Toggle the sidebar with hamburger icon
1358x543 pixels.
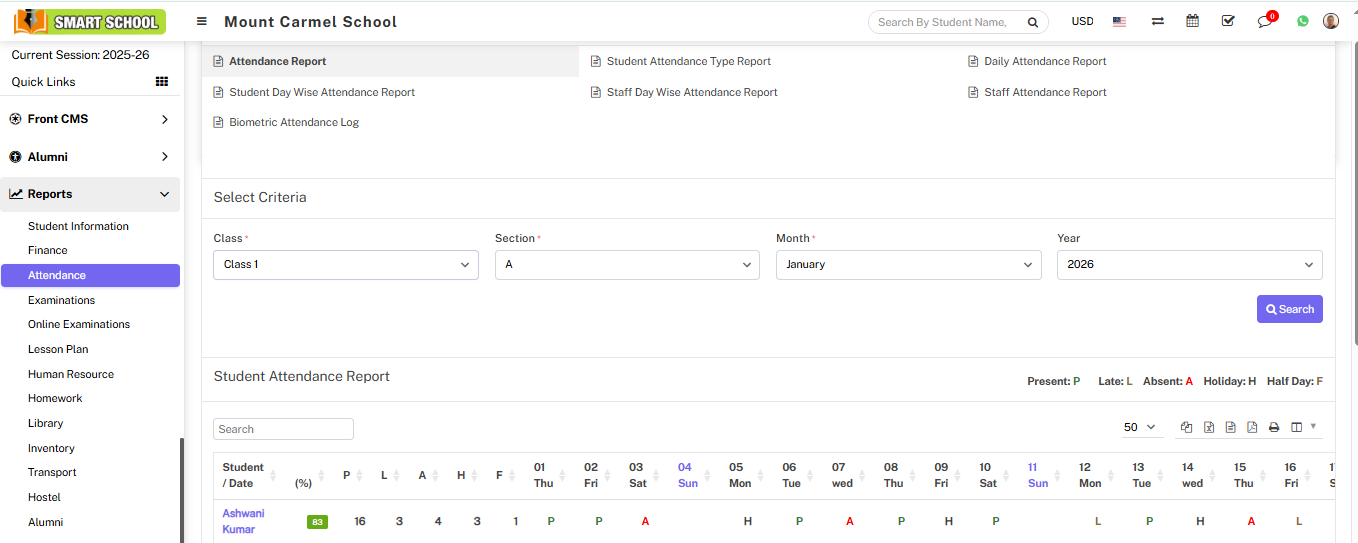[x=202, y=21]
